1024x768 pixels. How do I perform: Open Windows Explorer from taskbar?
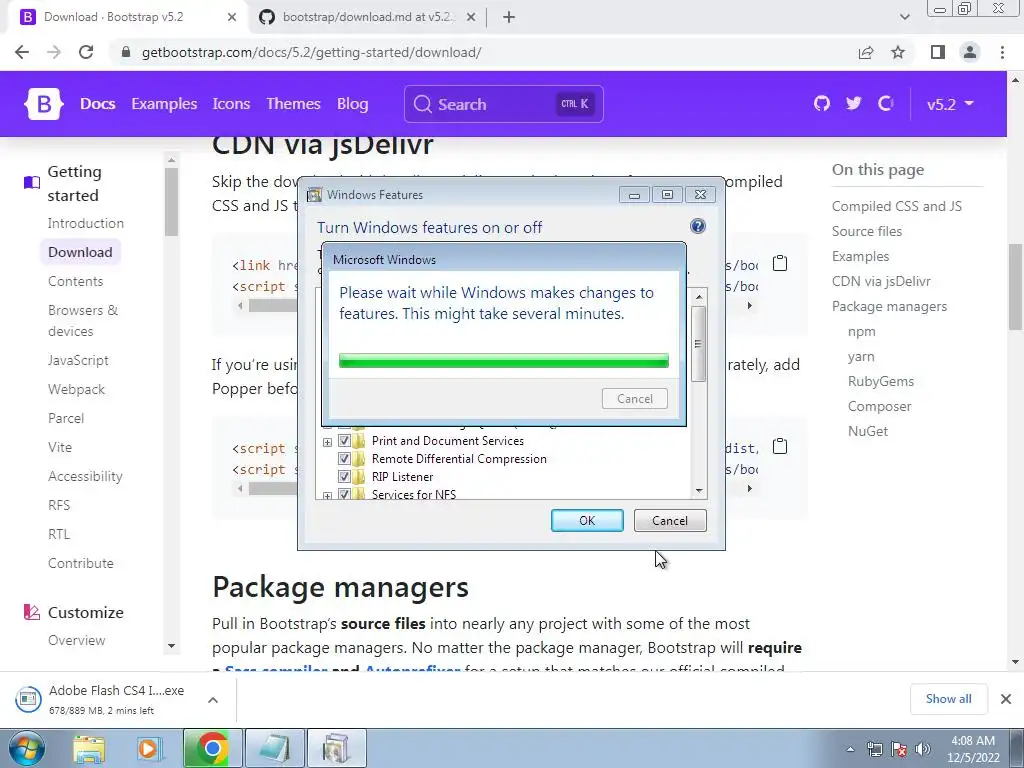(89, 748)
